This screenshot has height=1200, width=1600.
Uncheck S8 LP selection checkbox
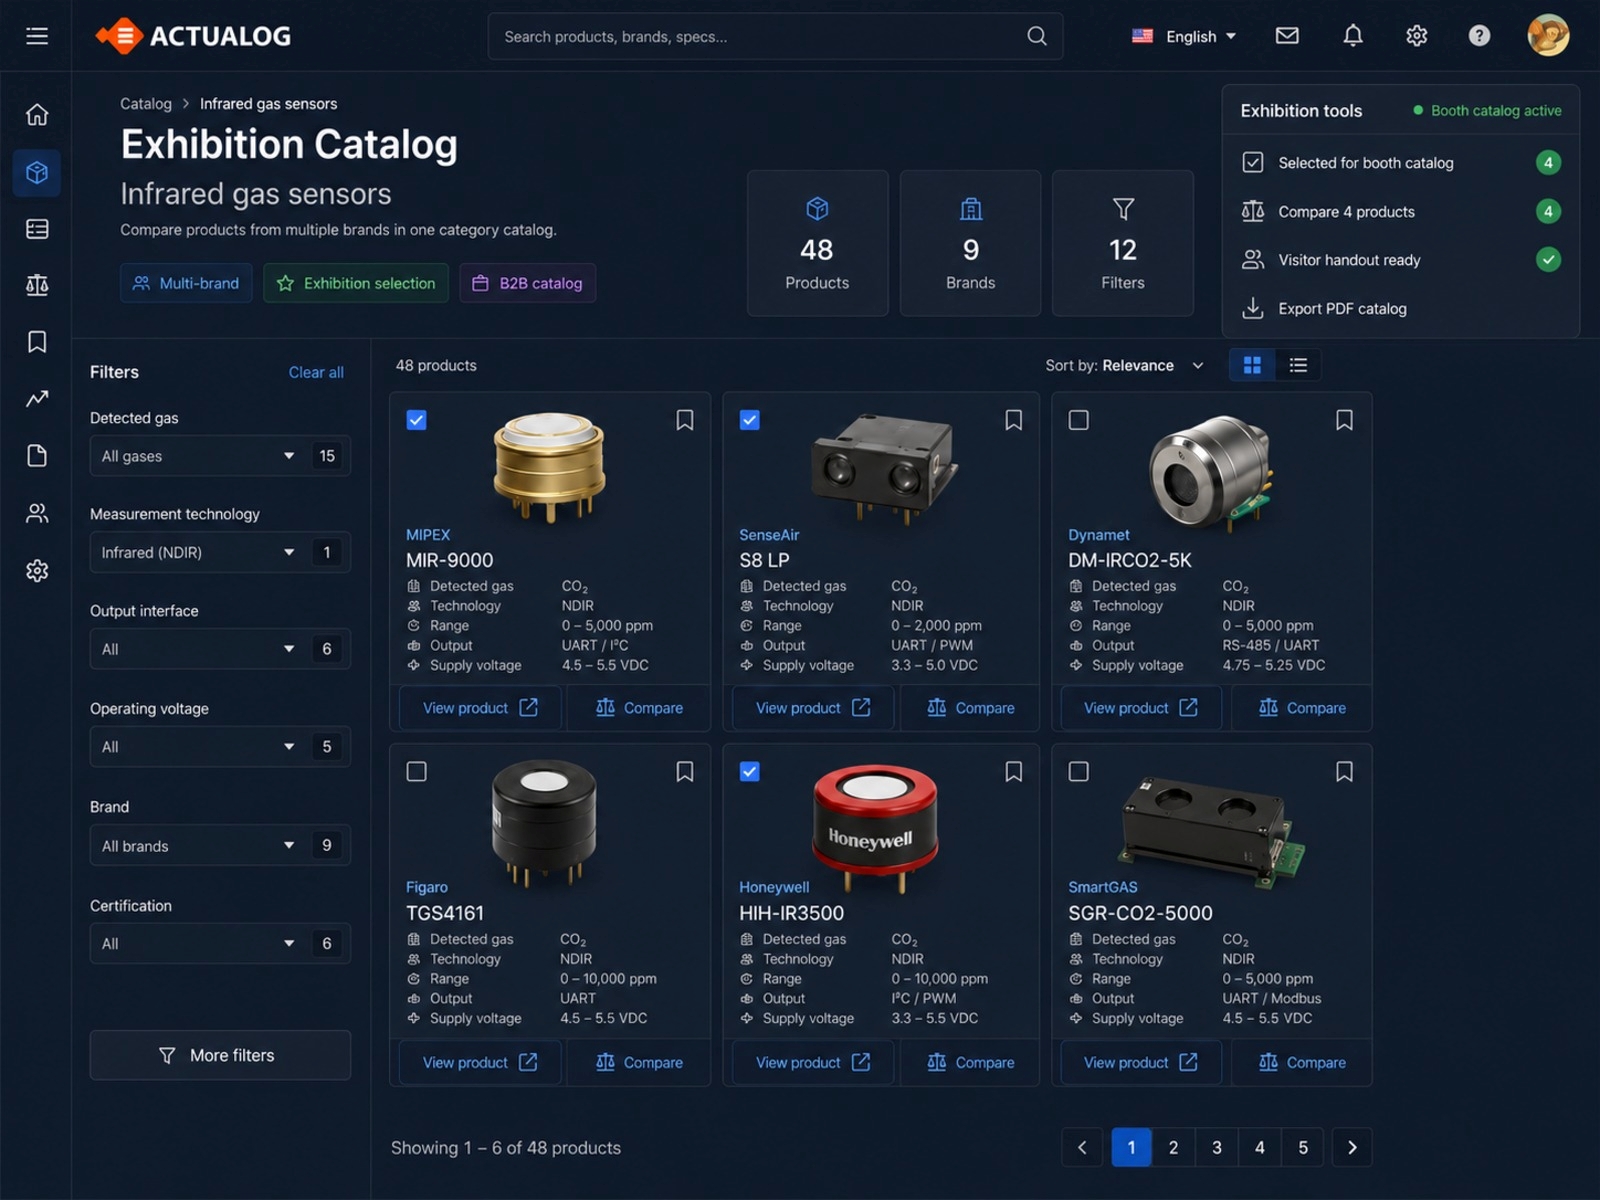(x=749, y=420)
